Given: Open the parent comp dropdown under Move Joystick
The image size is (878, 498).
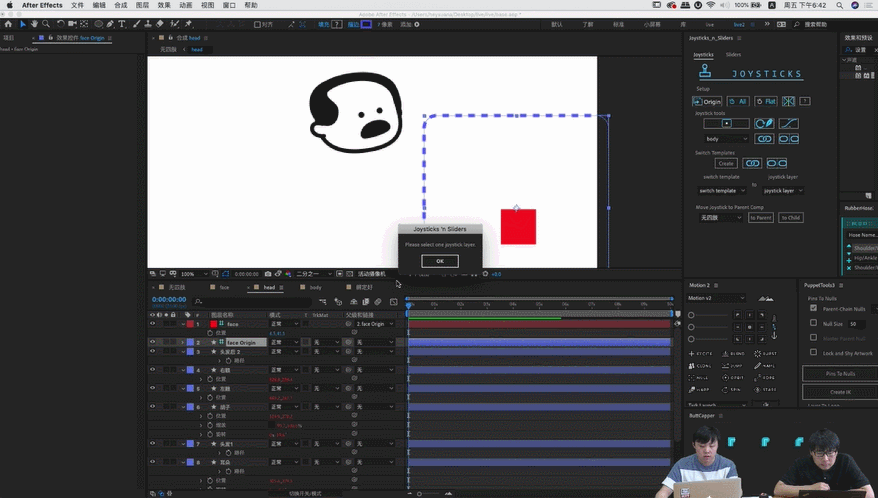Looking at the screenshot, I should tap(721, 217).
